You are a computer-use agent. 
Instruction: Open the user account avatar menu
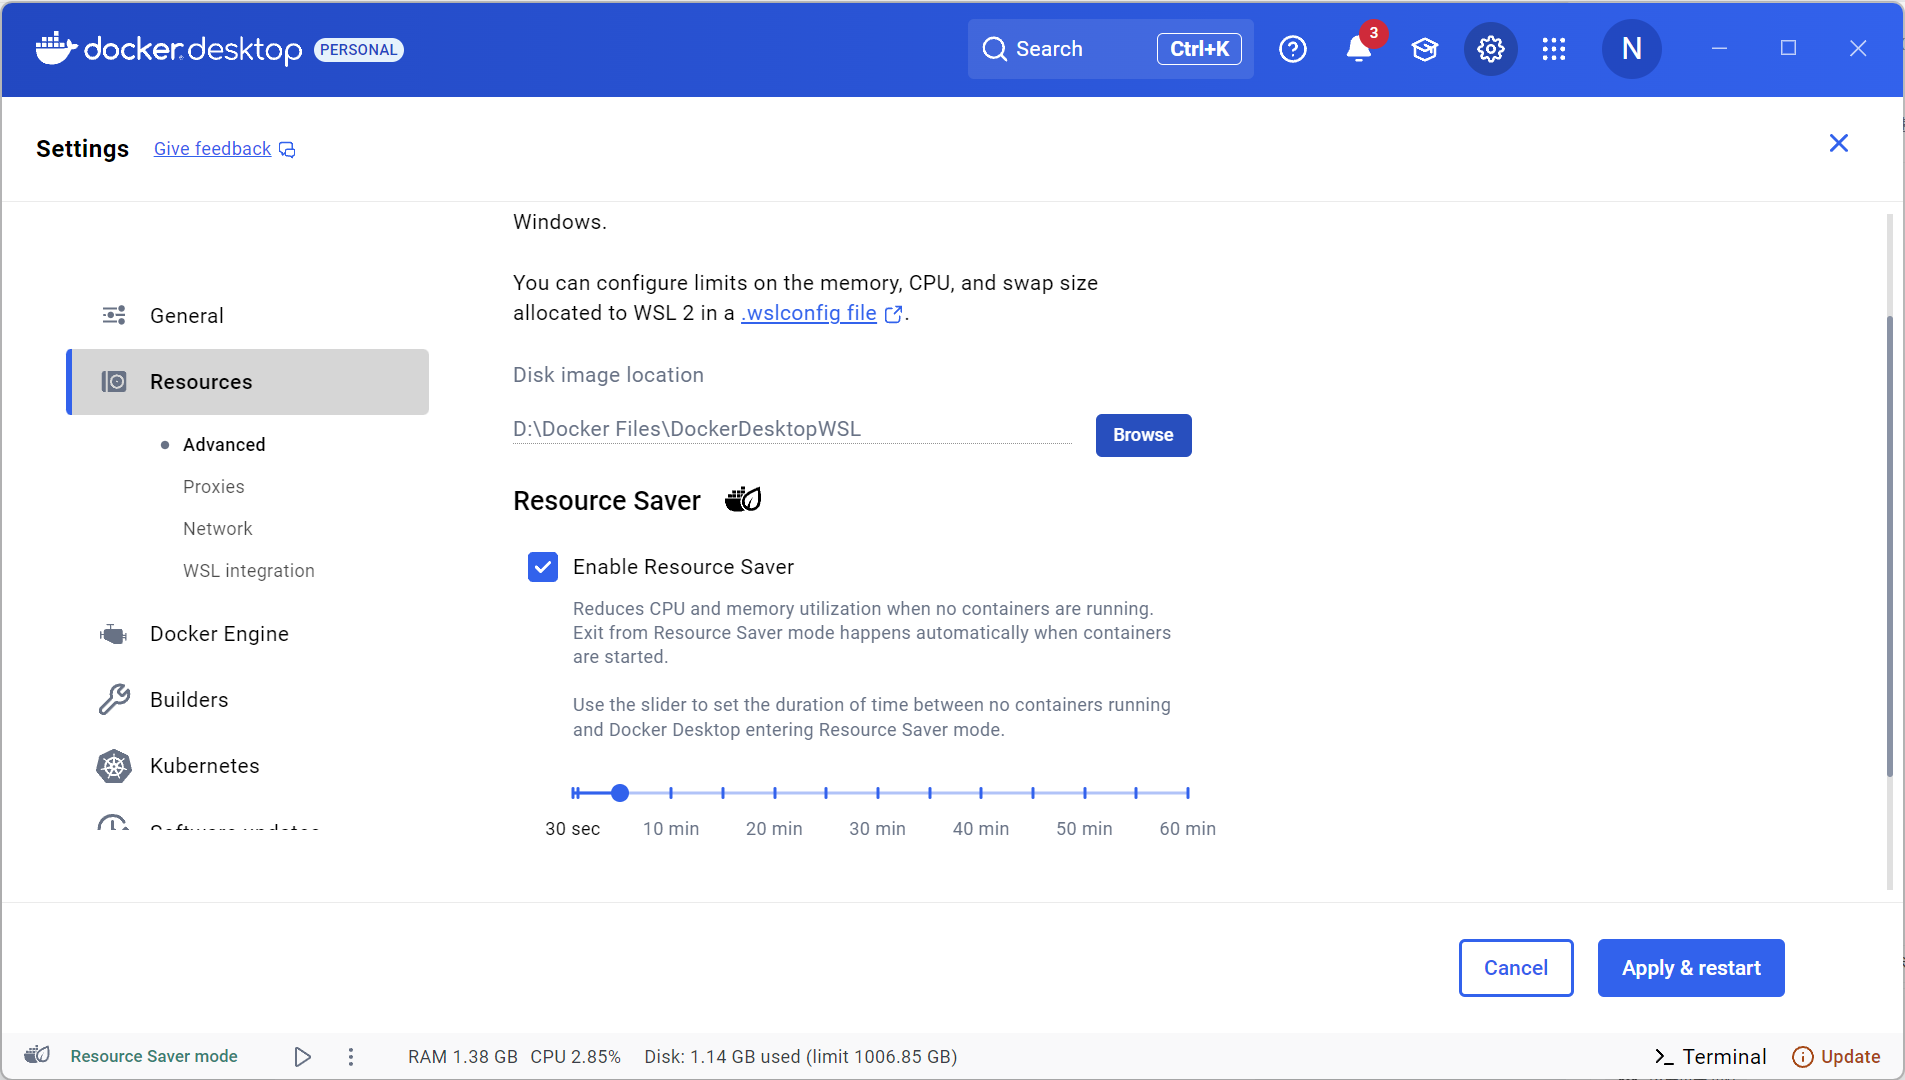pos(1631,48)
